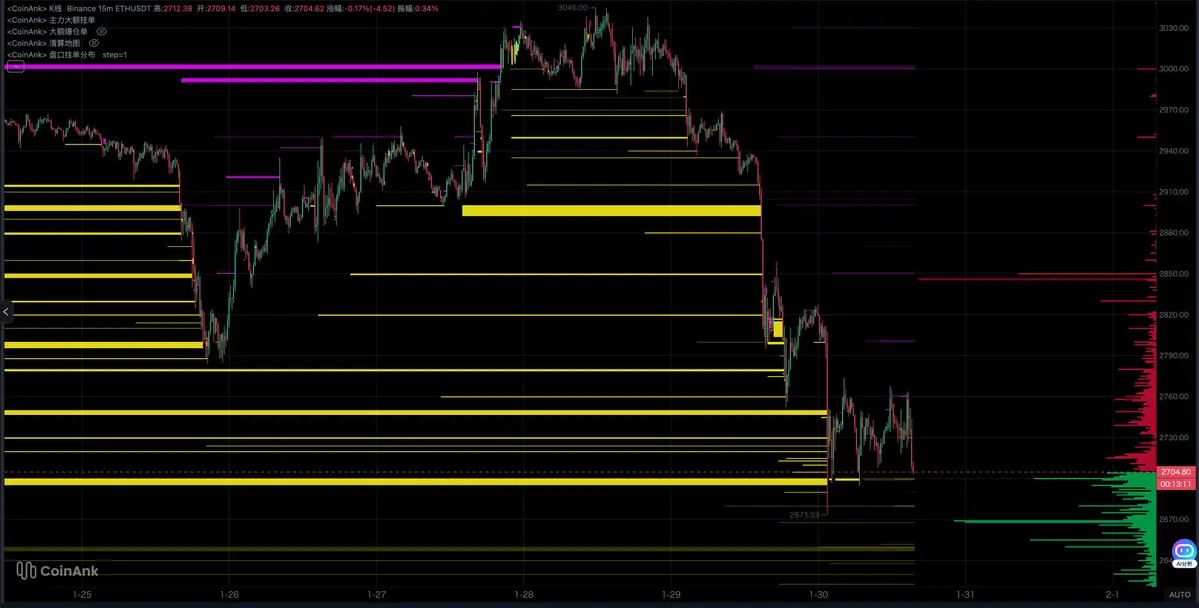This screenshot has width=1199, height=608.
Task: Click the 2670.00 price axis label
Action: coord(1174,519)
